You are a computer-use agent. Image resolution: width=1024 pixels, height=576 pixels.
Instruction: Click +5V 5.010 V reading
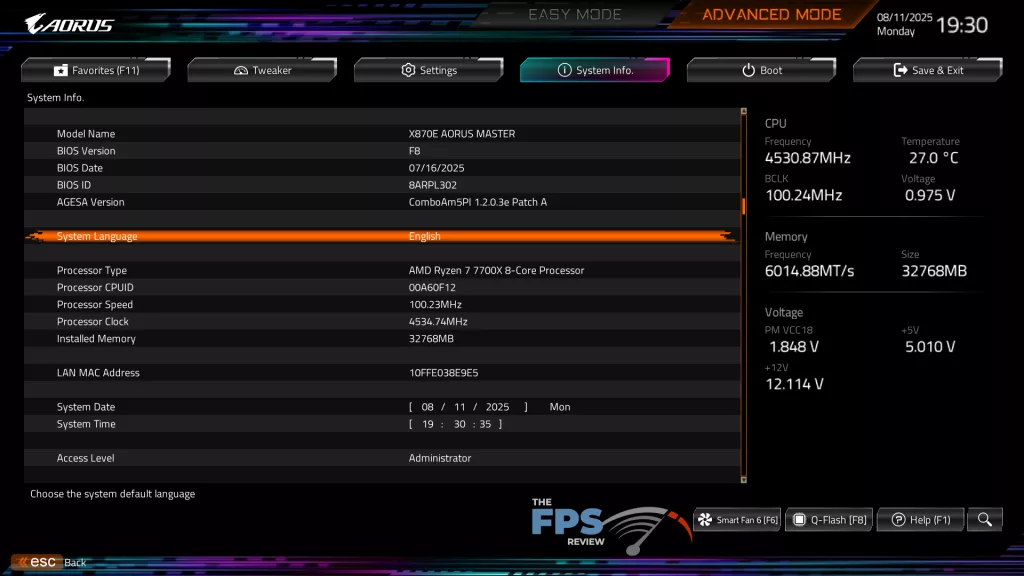[x=930, y=346]
